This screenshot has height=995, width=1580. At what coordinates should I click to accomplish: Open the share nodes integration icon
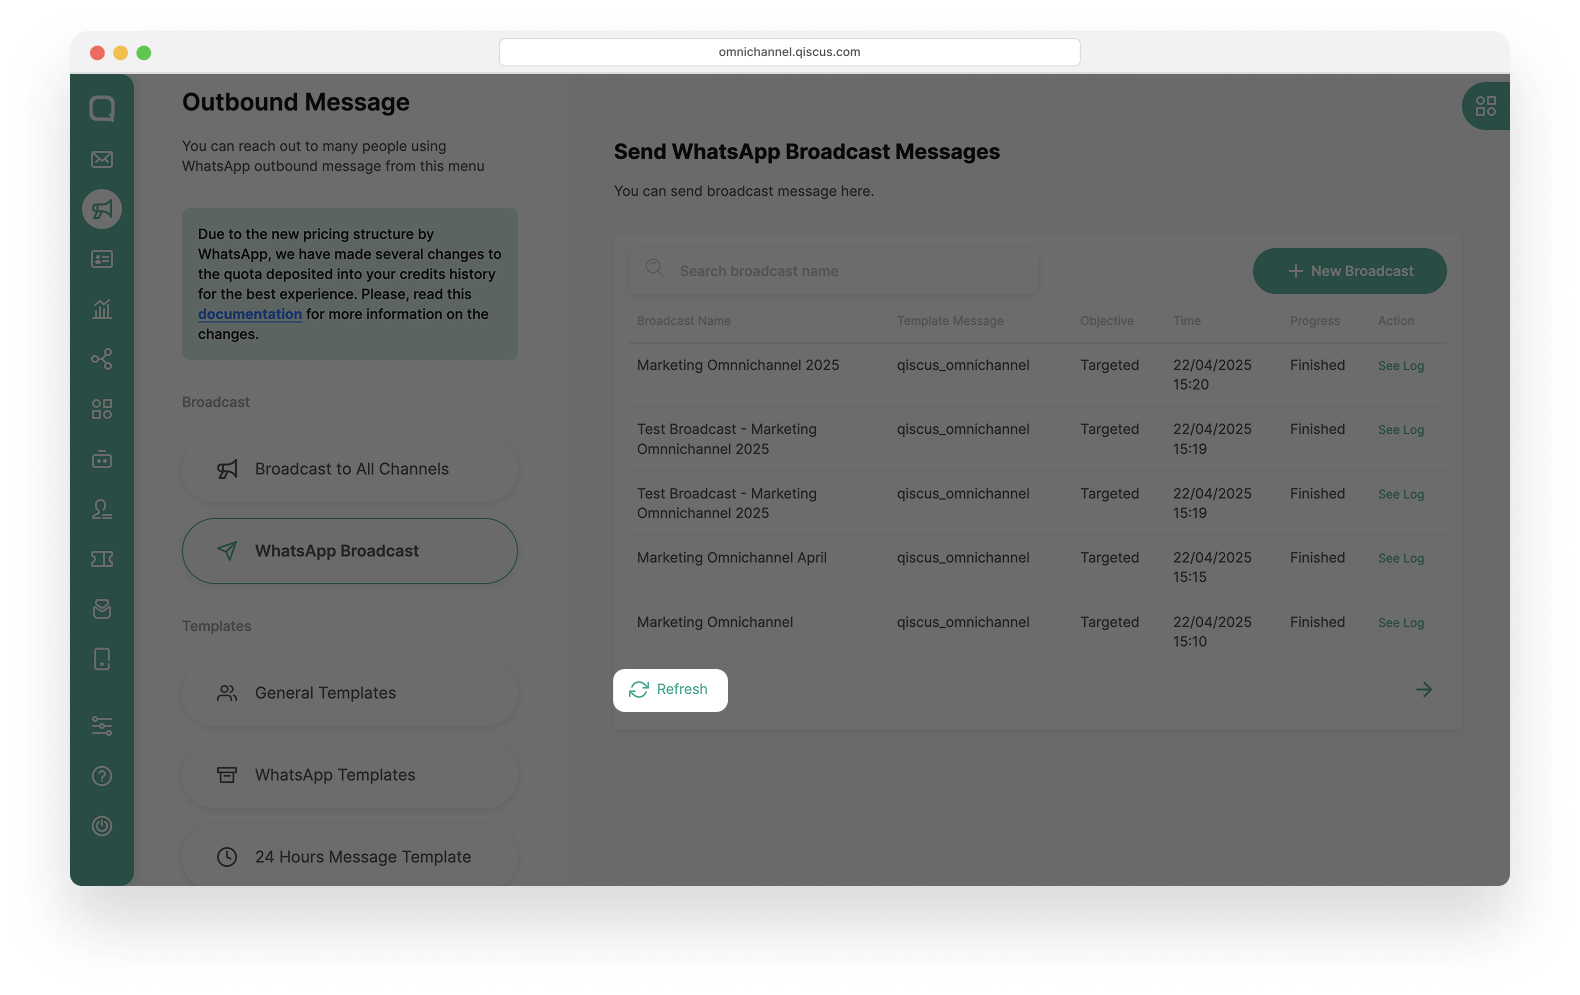(x=102, y=359)
